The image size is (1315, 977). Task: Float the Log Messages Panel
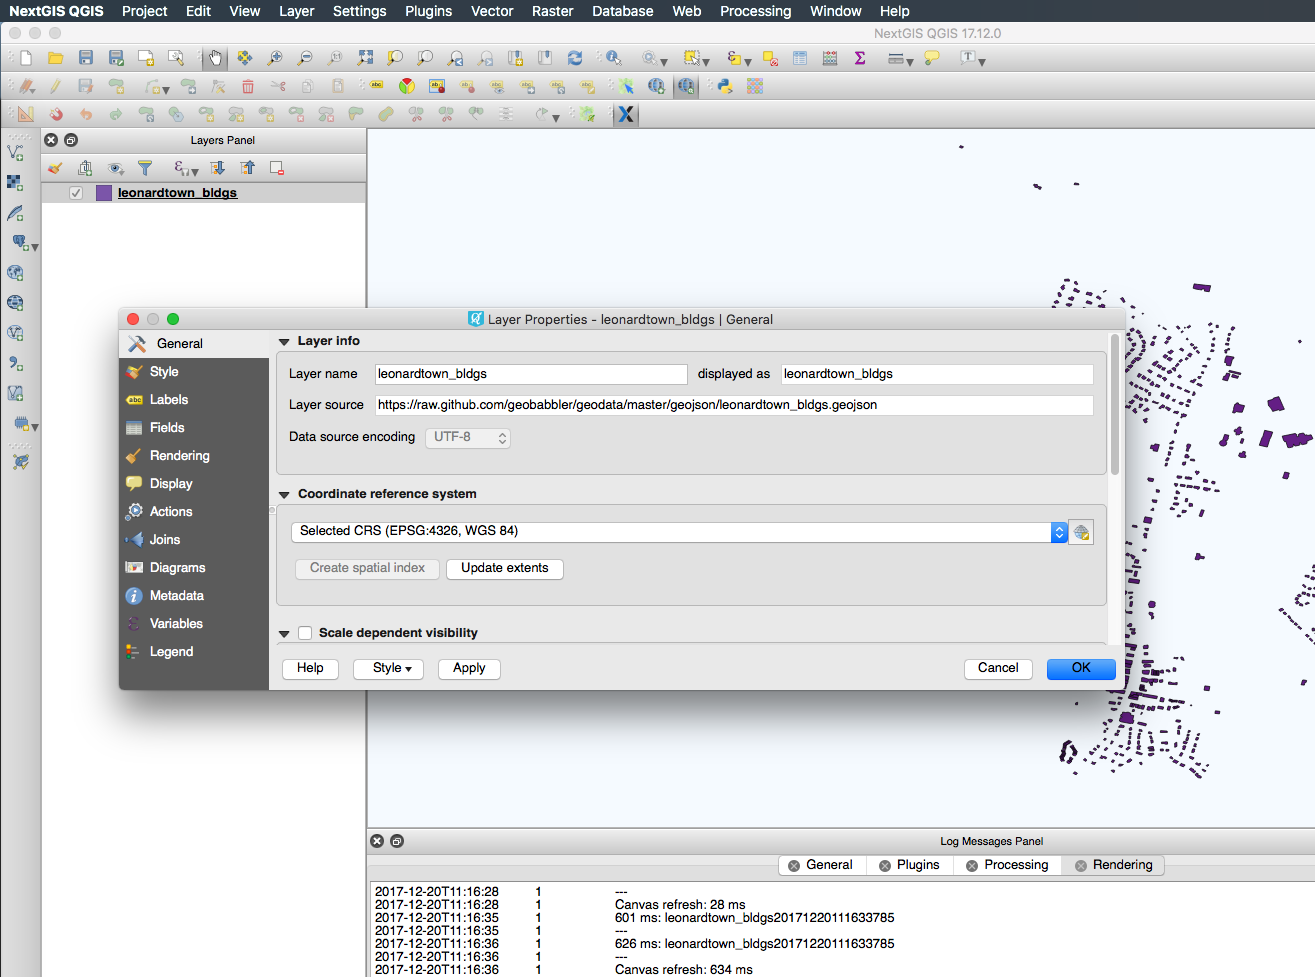tap(397, 841)
